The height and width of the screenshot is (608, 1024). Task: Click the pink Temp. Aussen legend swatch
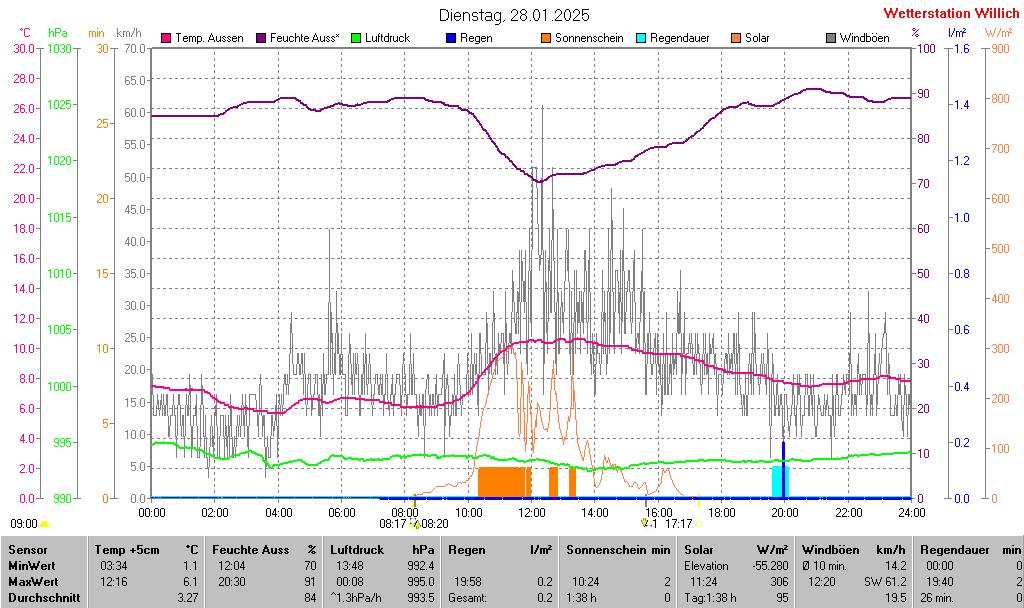click(166, 38)
